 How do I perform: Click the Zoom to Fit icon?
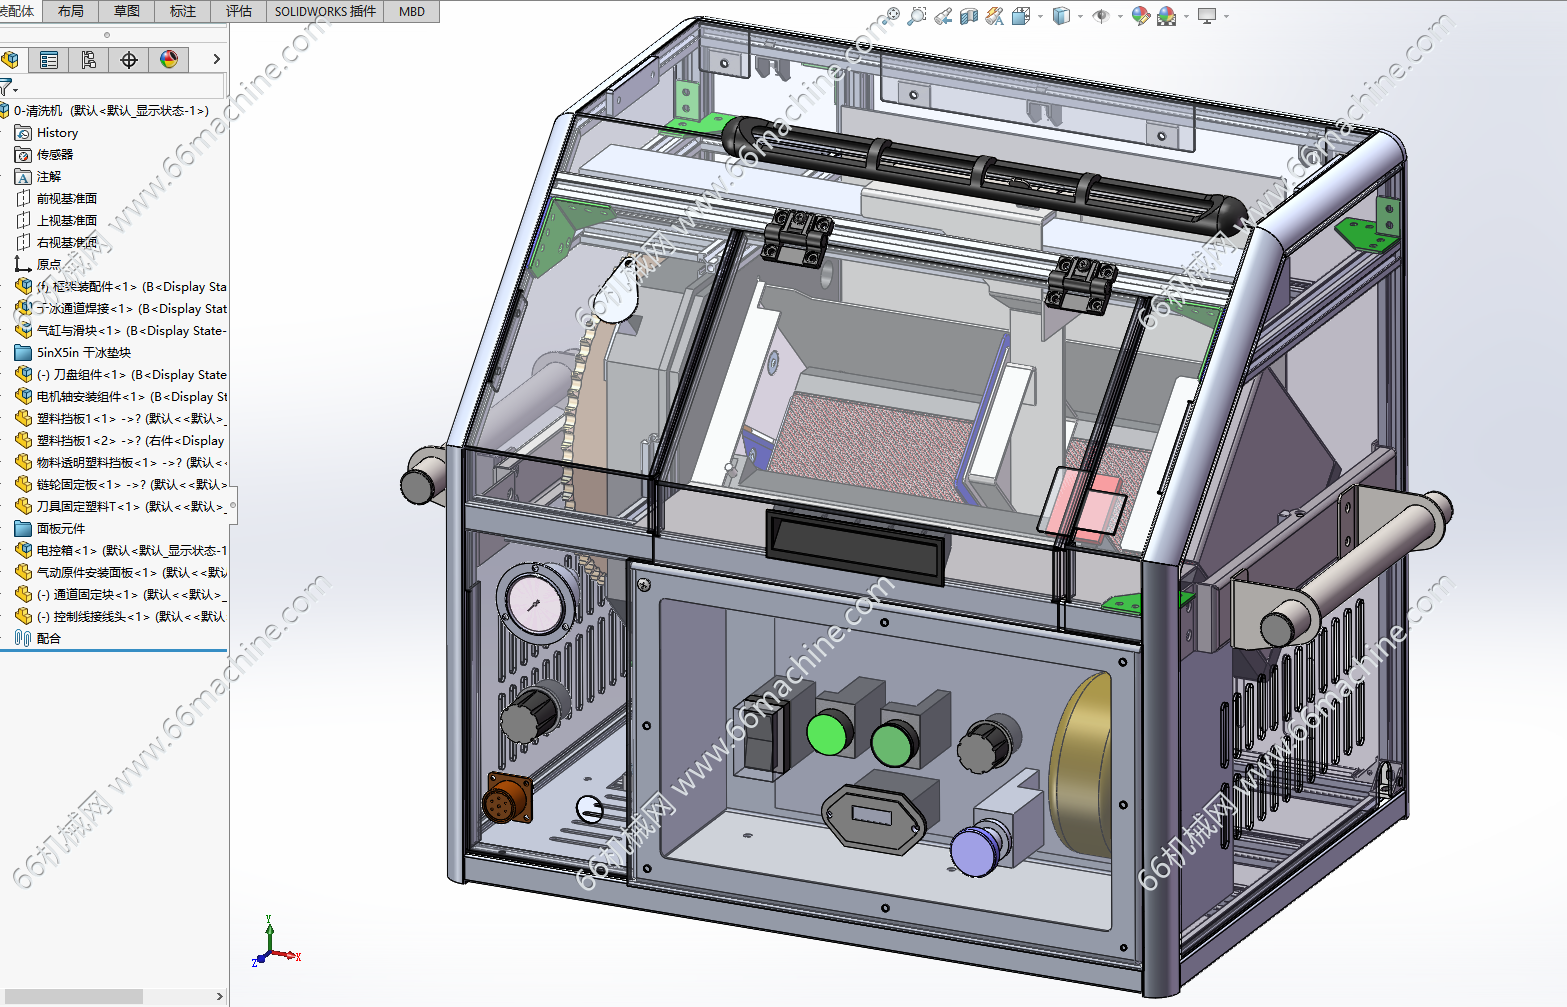coord(892,16)
